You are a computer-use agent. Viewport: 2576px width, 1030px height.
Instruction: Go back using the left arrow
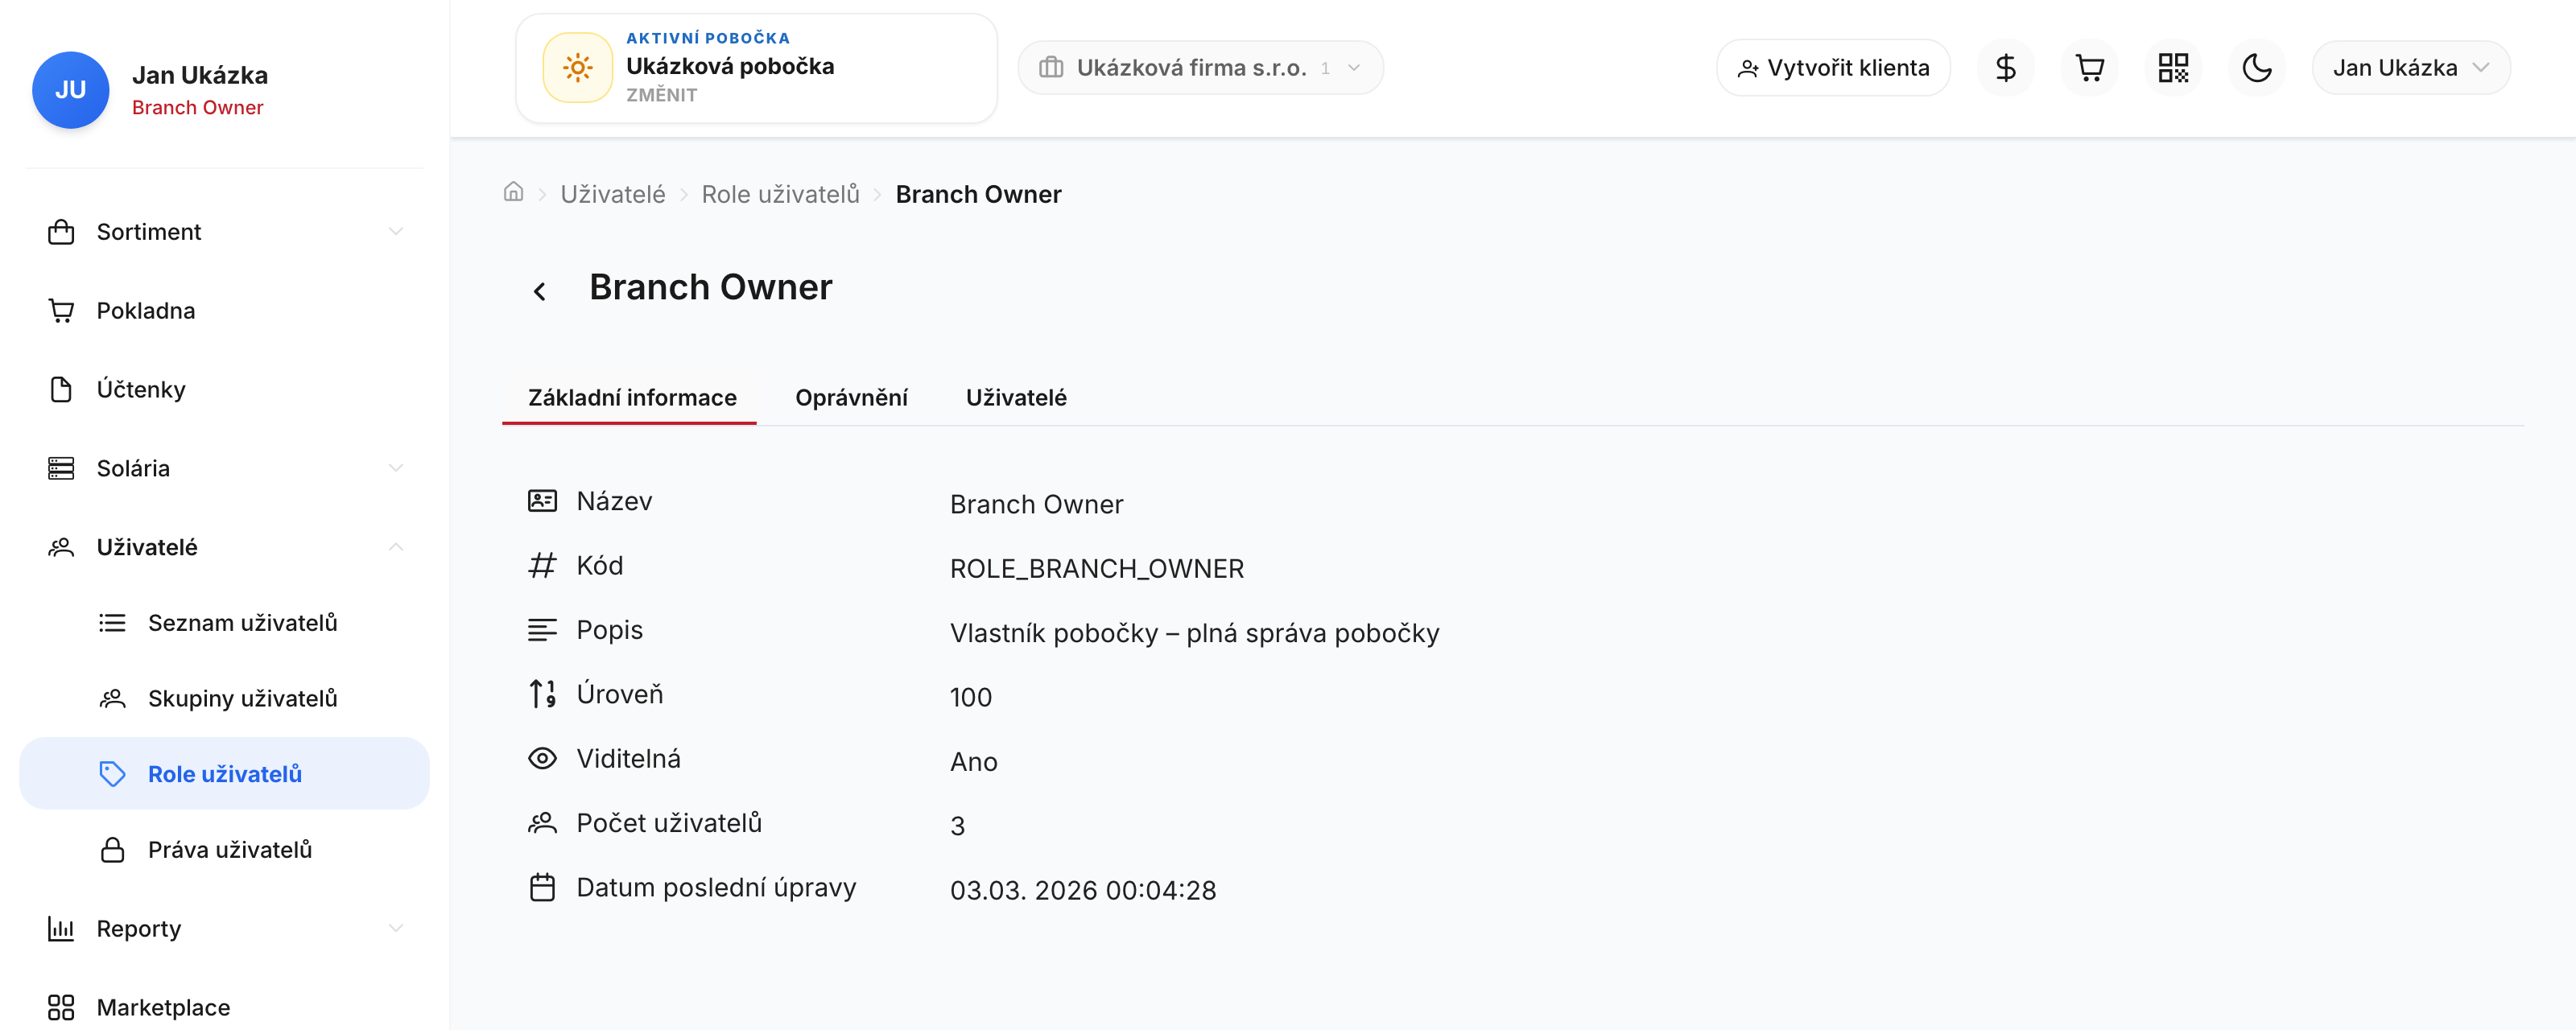[x=540, y=291]
